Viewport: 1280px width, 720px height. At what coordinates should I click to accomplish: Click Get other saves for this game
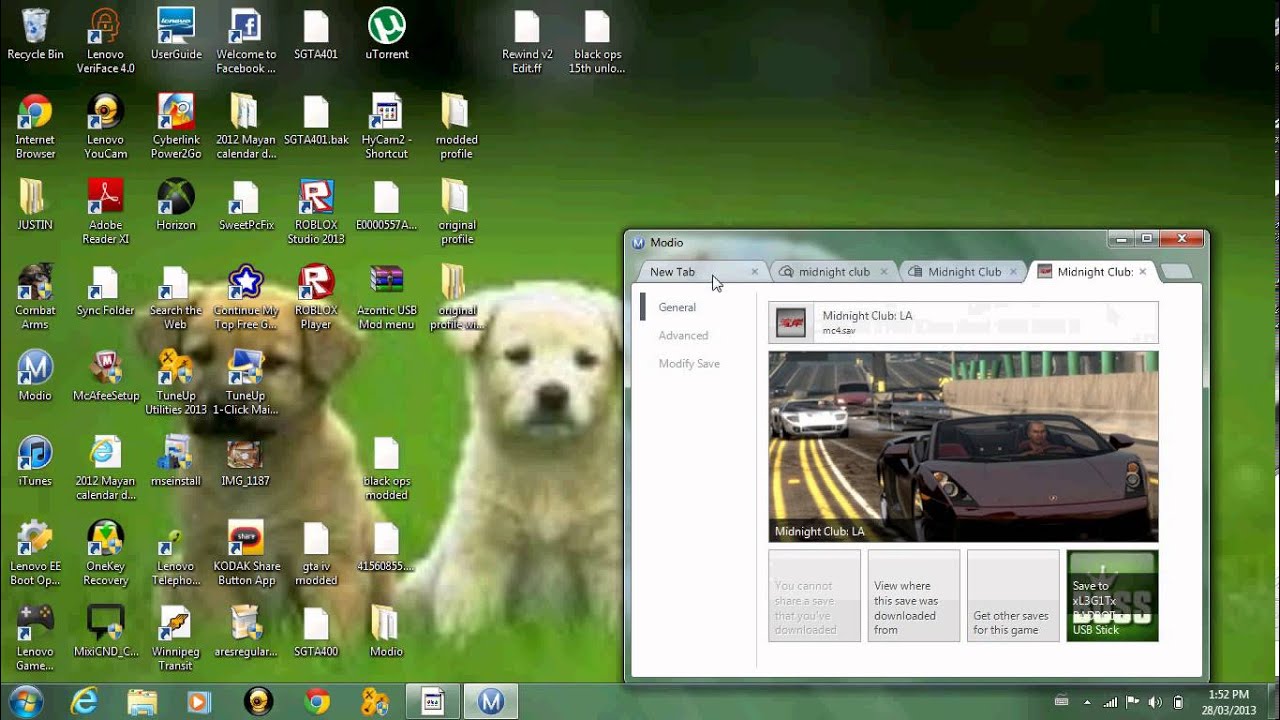click(1013, 595)
